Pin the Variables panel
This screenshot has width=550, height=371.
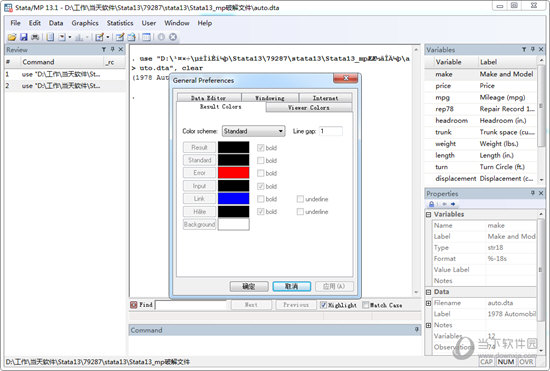pyautogui.click(x=532, y=49)
